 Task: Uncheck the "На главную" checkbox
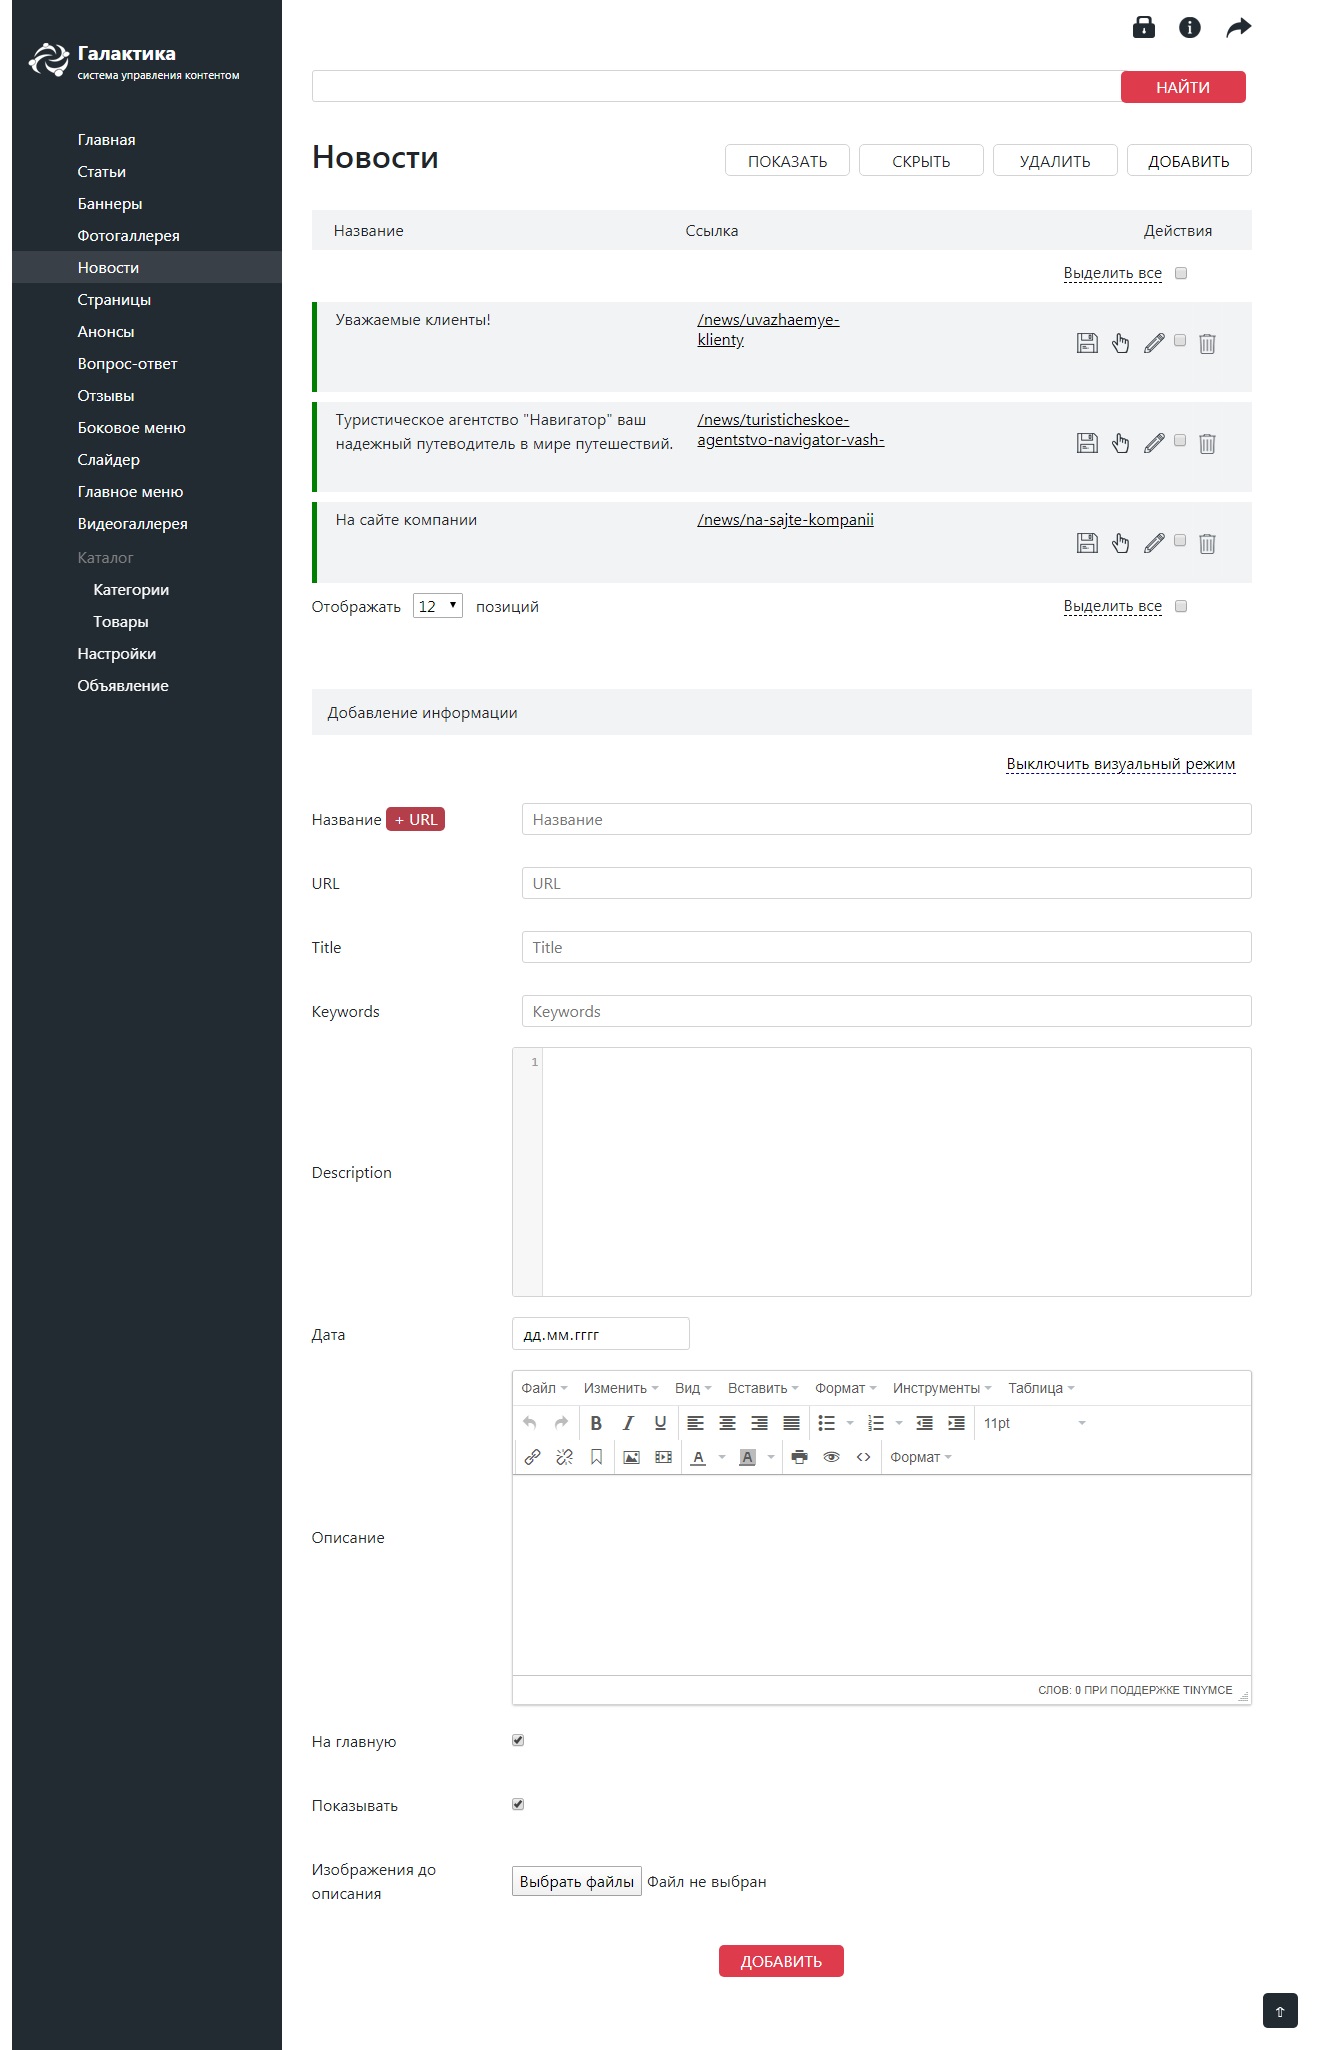point(518,1740)
